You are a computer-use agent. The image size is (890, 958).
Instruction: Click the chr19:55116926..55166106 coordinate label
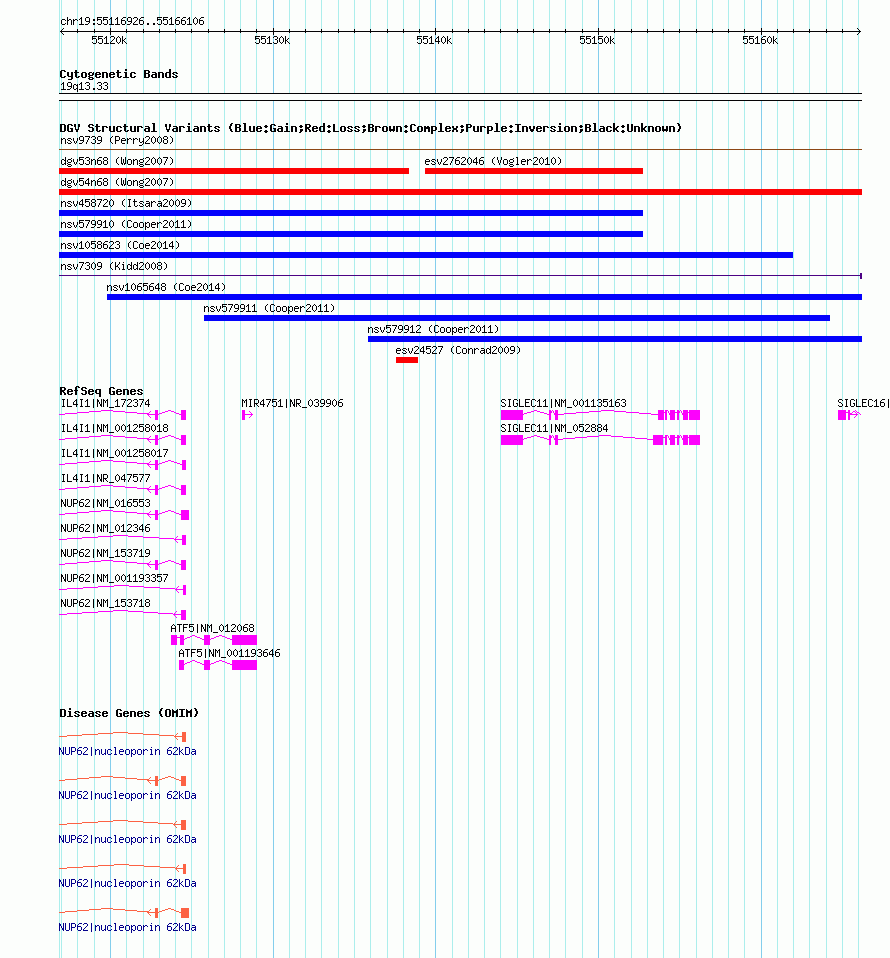click(132, 21)
